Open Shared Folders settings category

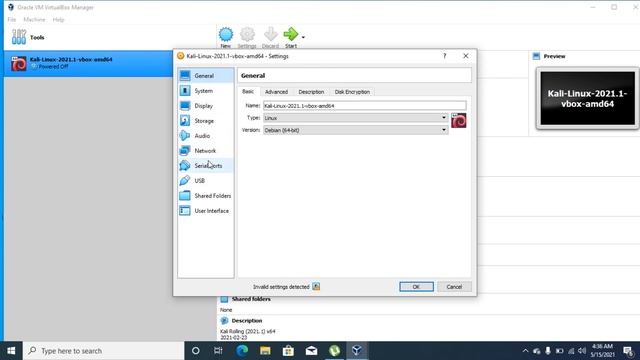(x=206, y=196)
